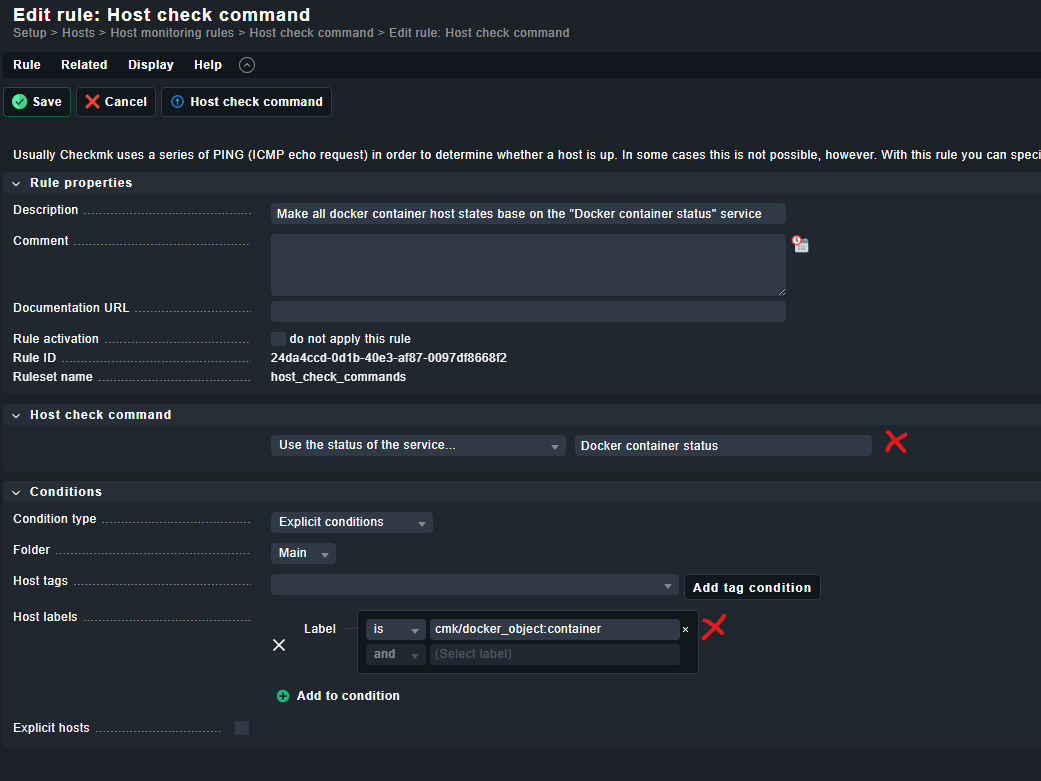Image resolution: width=1041 pixels, height=781 pixels.
Task: Click the red X beside the docker_object label
Action: point(713,627)
